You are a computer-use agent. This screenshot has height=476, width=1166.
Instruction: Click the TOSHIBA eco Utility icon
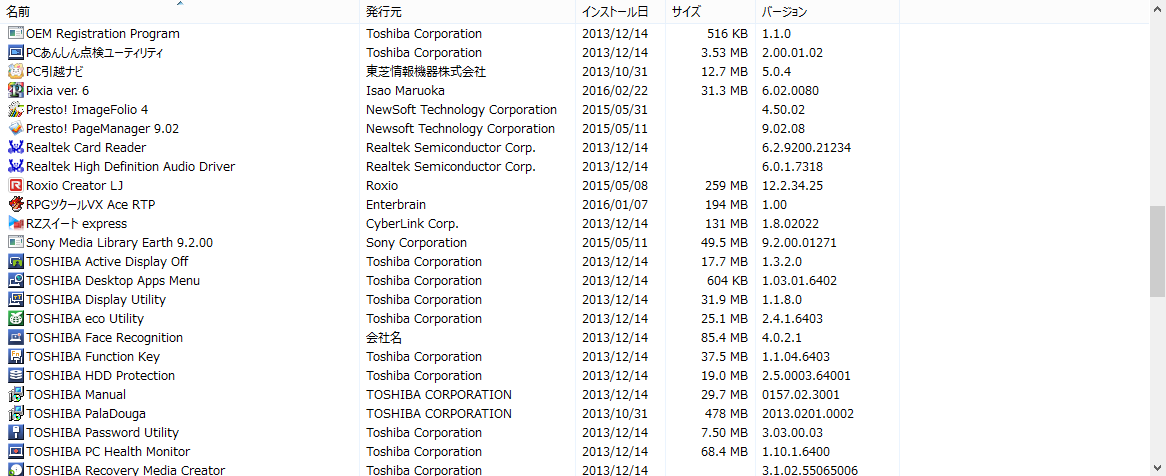15,318
